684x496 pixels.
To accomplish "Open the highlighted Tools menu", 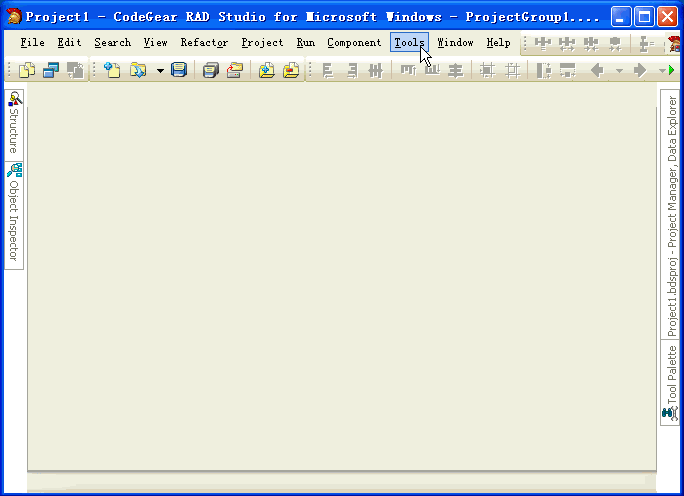I will (409, 42).
